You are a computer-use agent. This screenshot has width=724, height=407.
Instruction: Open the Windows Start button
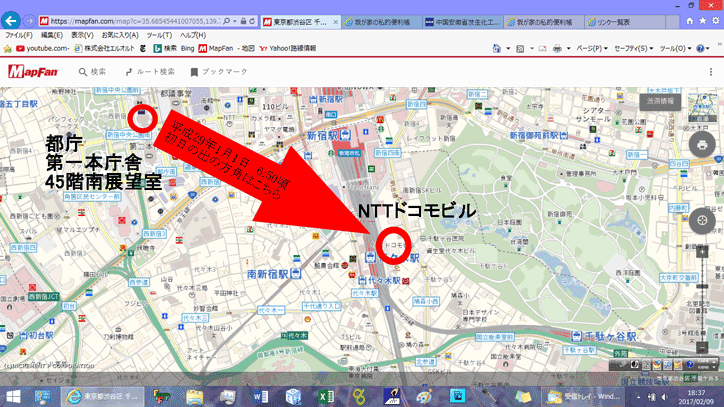pos(13,397)
